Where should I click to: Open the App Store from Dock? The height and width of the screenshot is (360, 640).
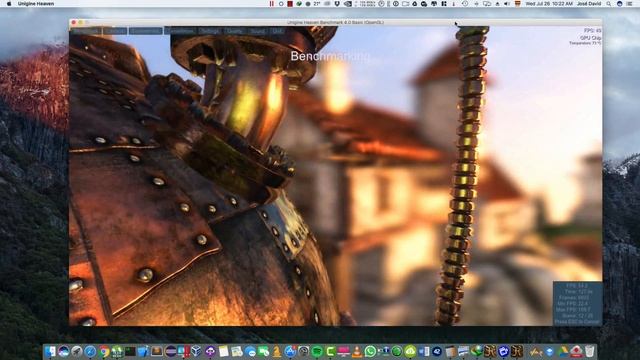coord(290,351)
